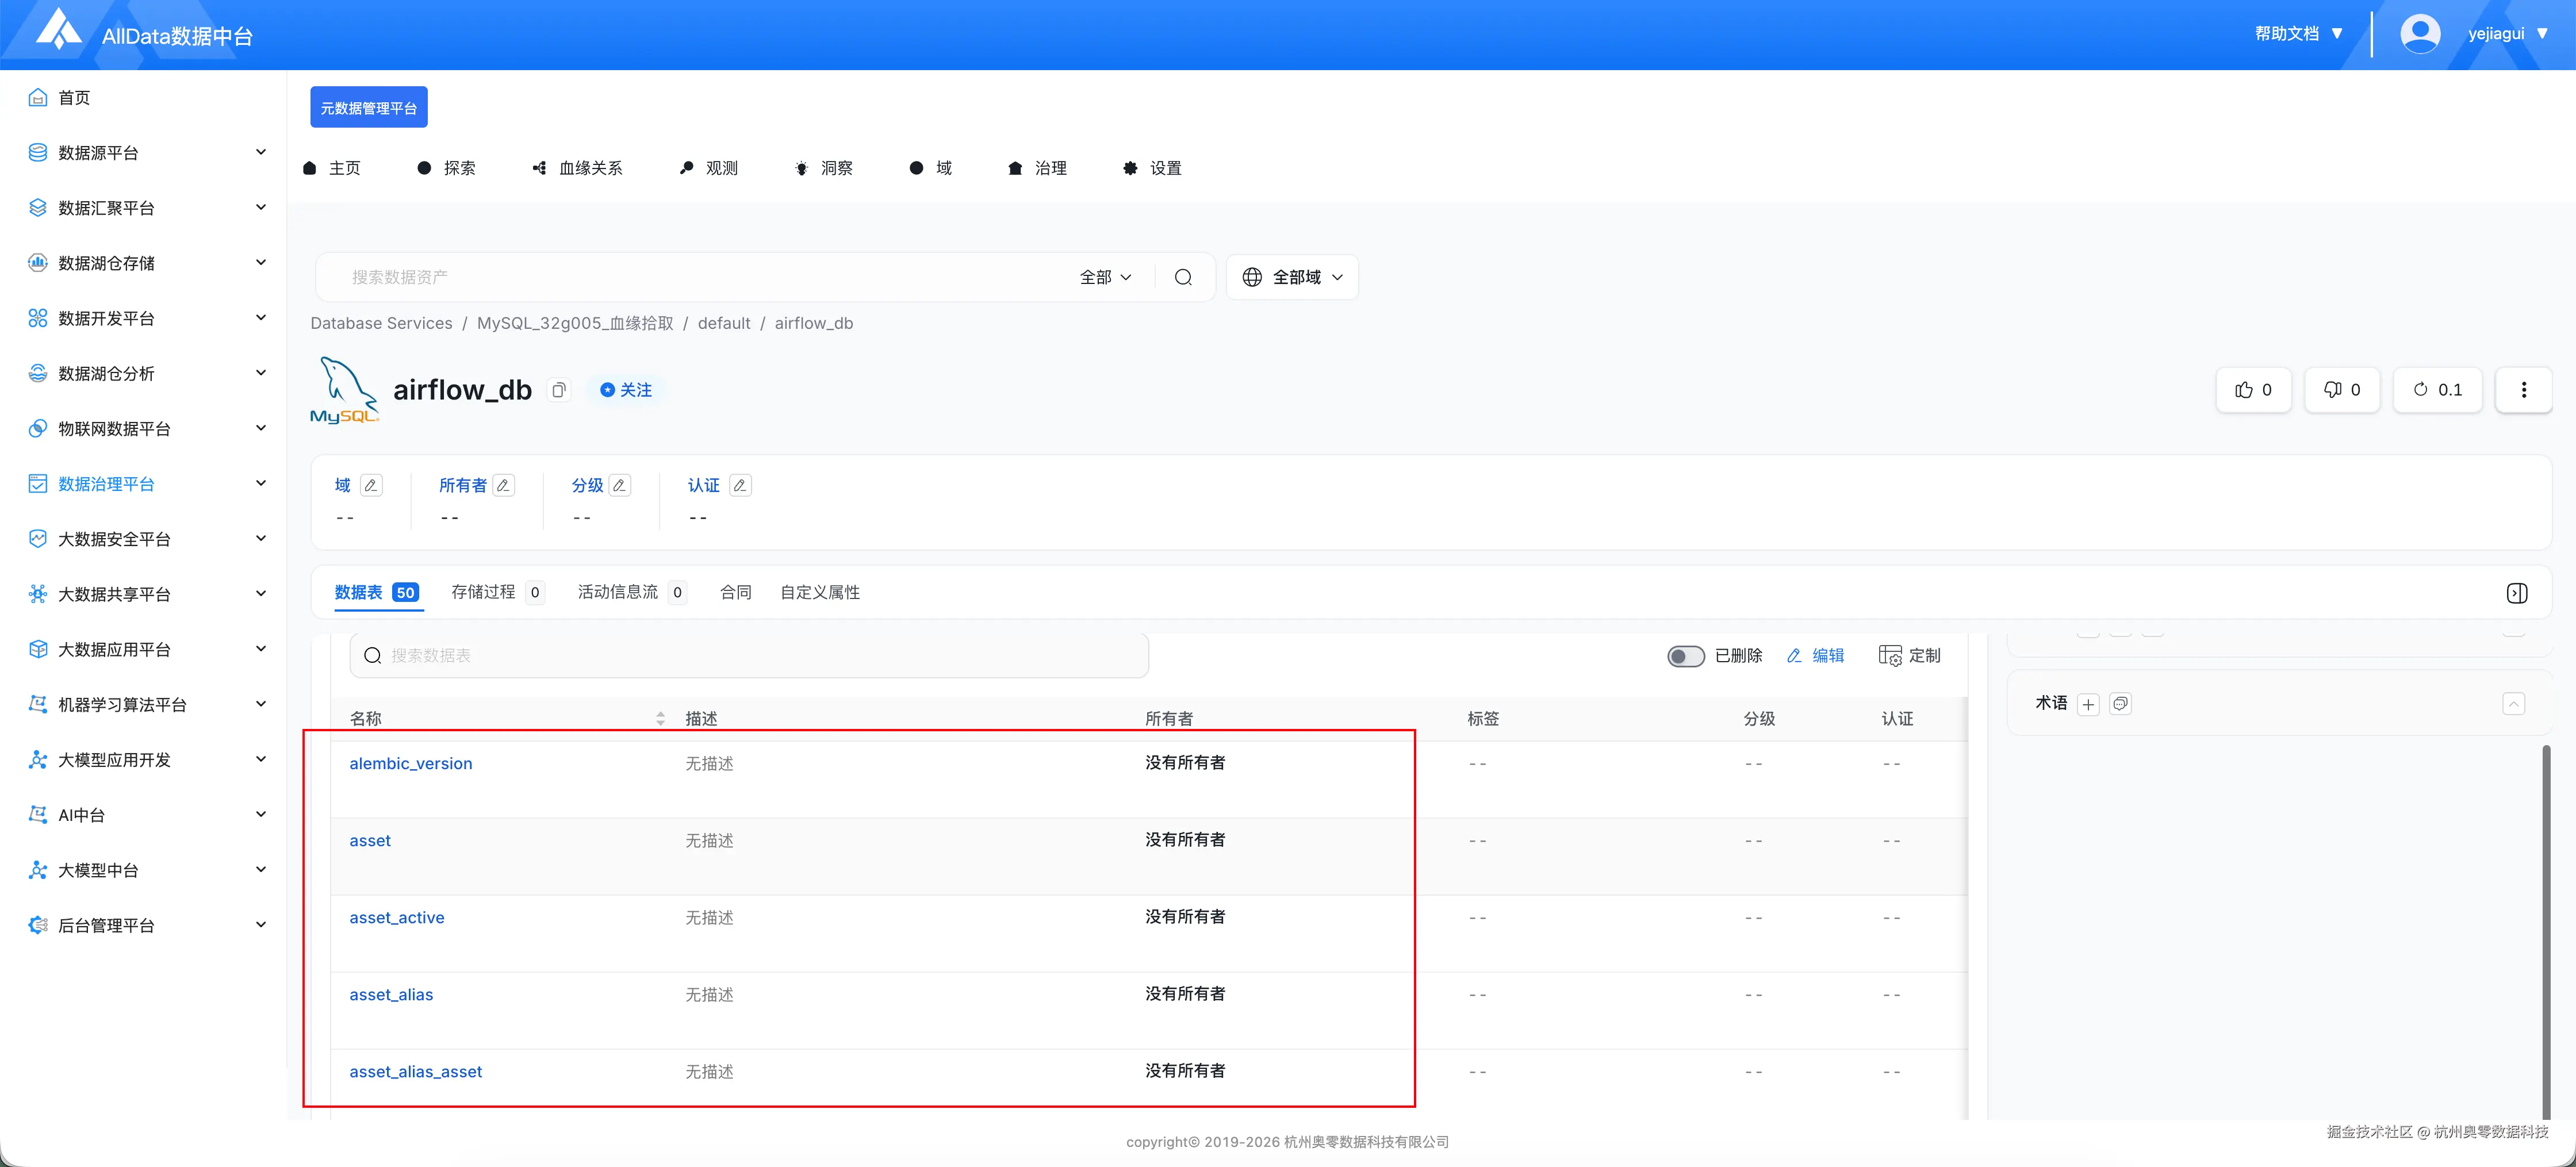Go to the 探索 nav item

point(447,168)
